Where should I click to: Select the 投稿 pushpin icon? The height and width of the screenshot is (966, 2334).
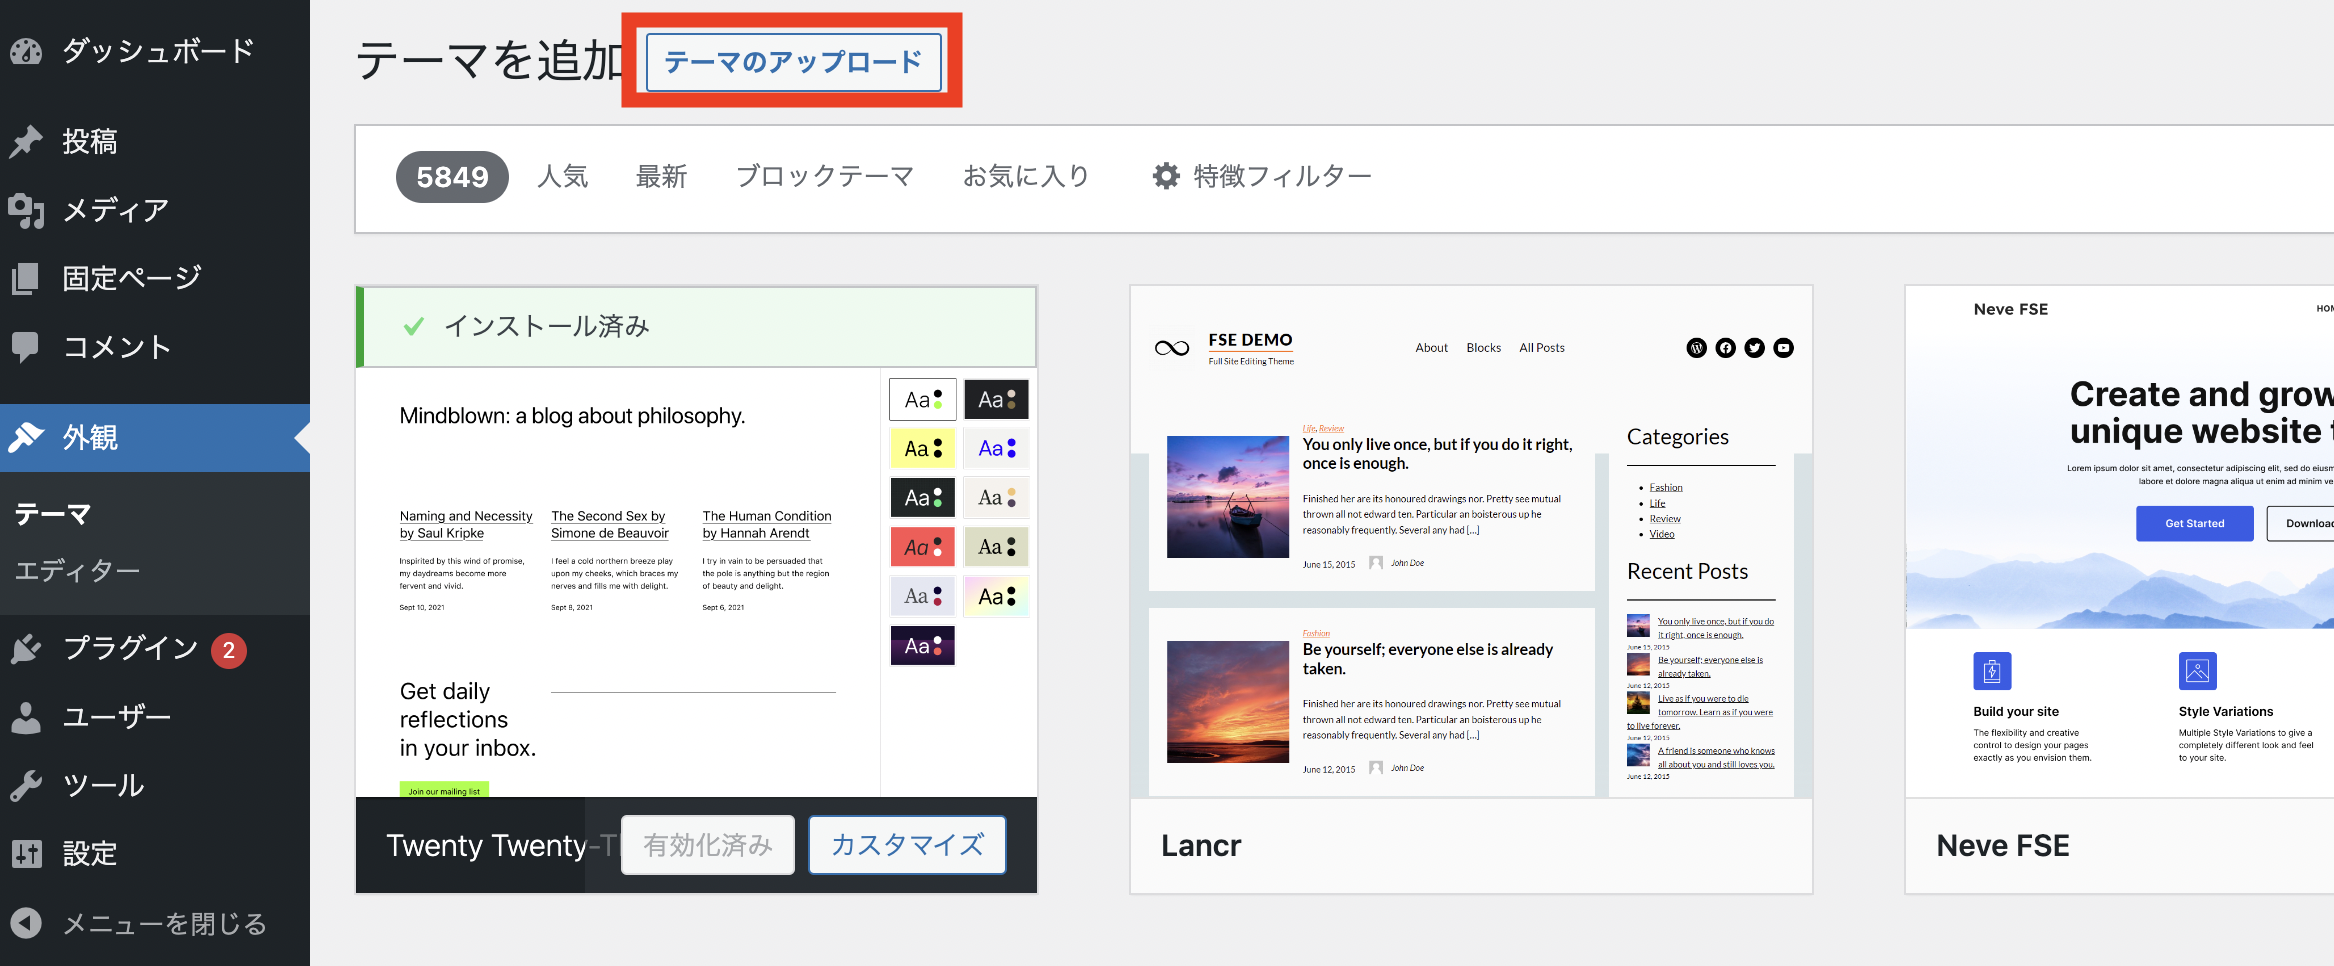(x=26, y=140)
